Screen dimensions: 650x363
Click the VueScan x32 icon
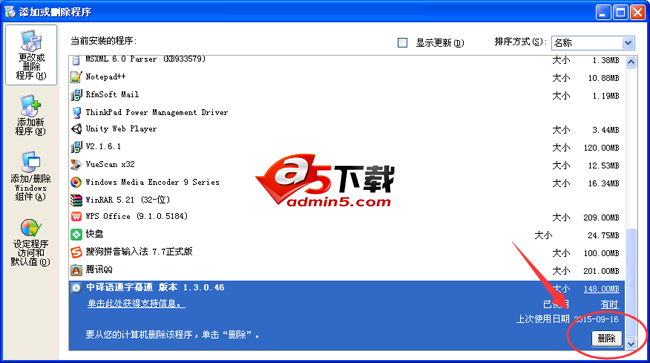[76, 165]
